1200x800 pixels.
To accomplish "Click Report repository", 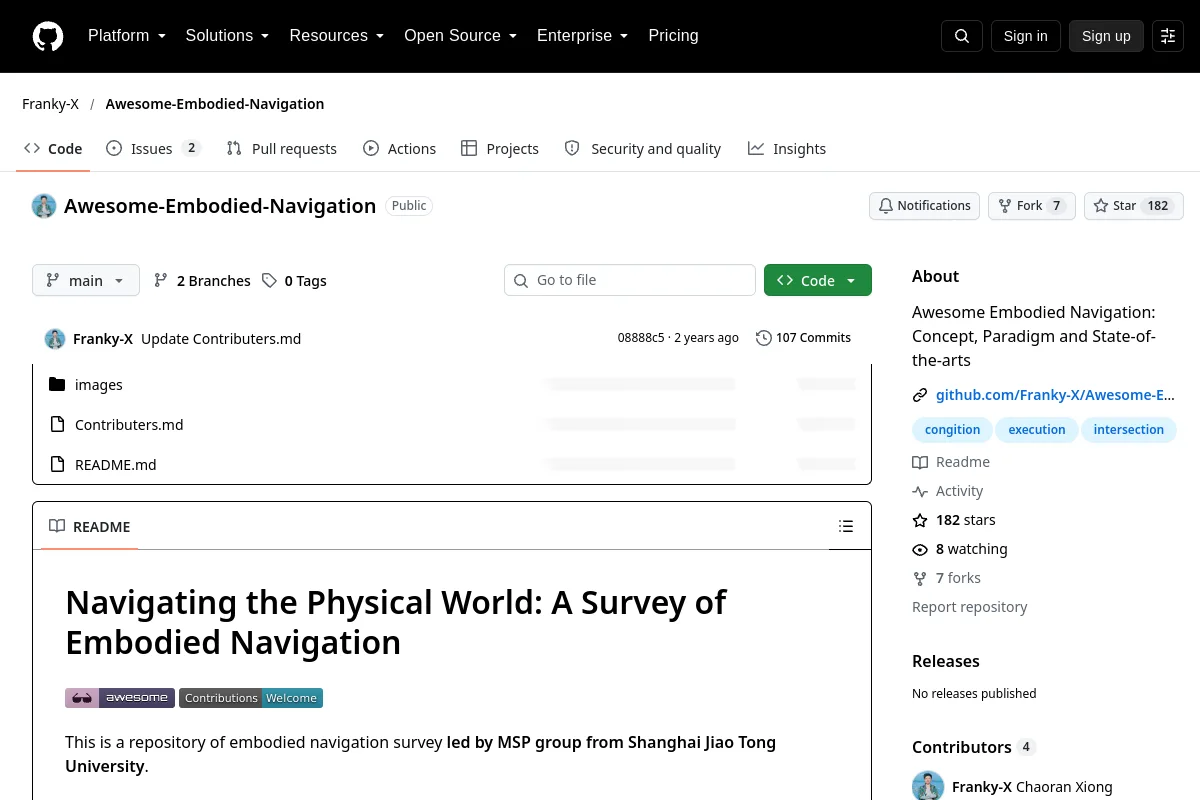I will (x=969, y=607).
